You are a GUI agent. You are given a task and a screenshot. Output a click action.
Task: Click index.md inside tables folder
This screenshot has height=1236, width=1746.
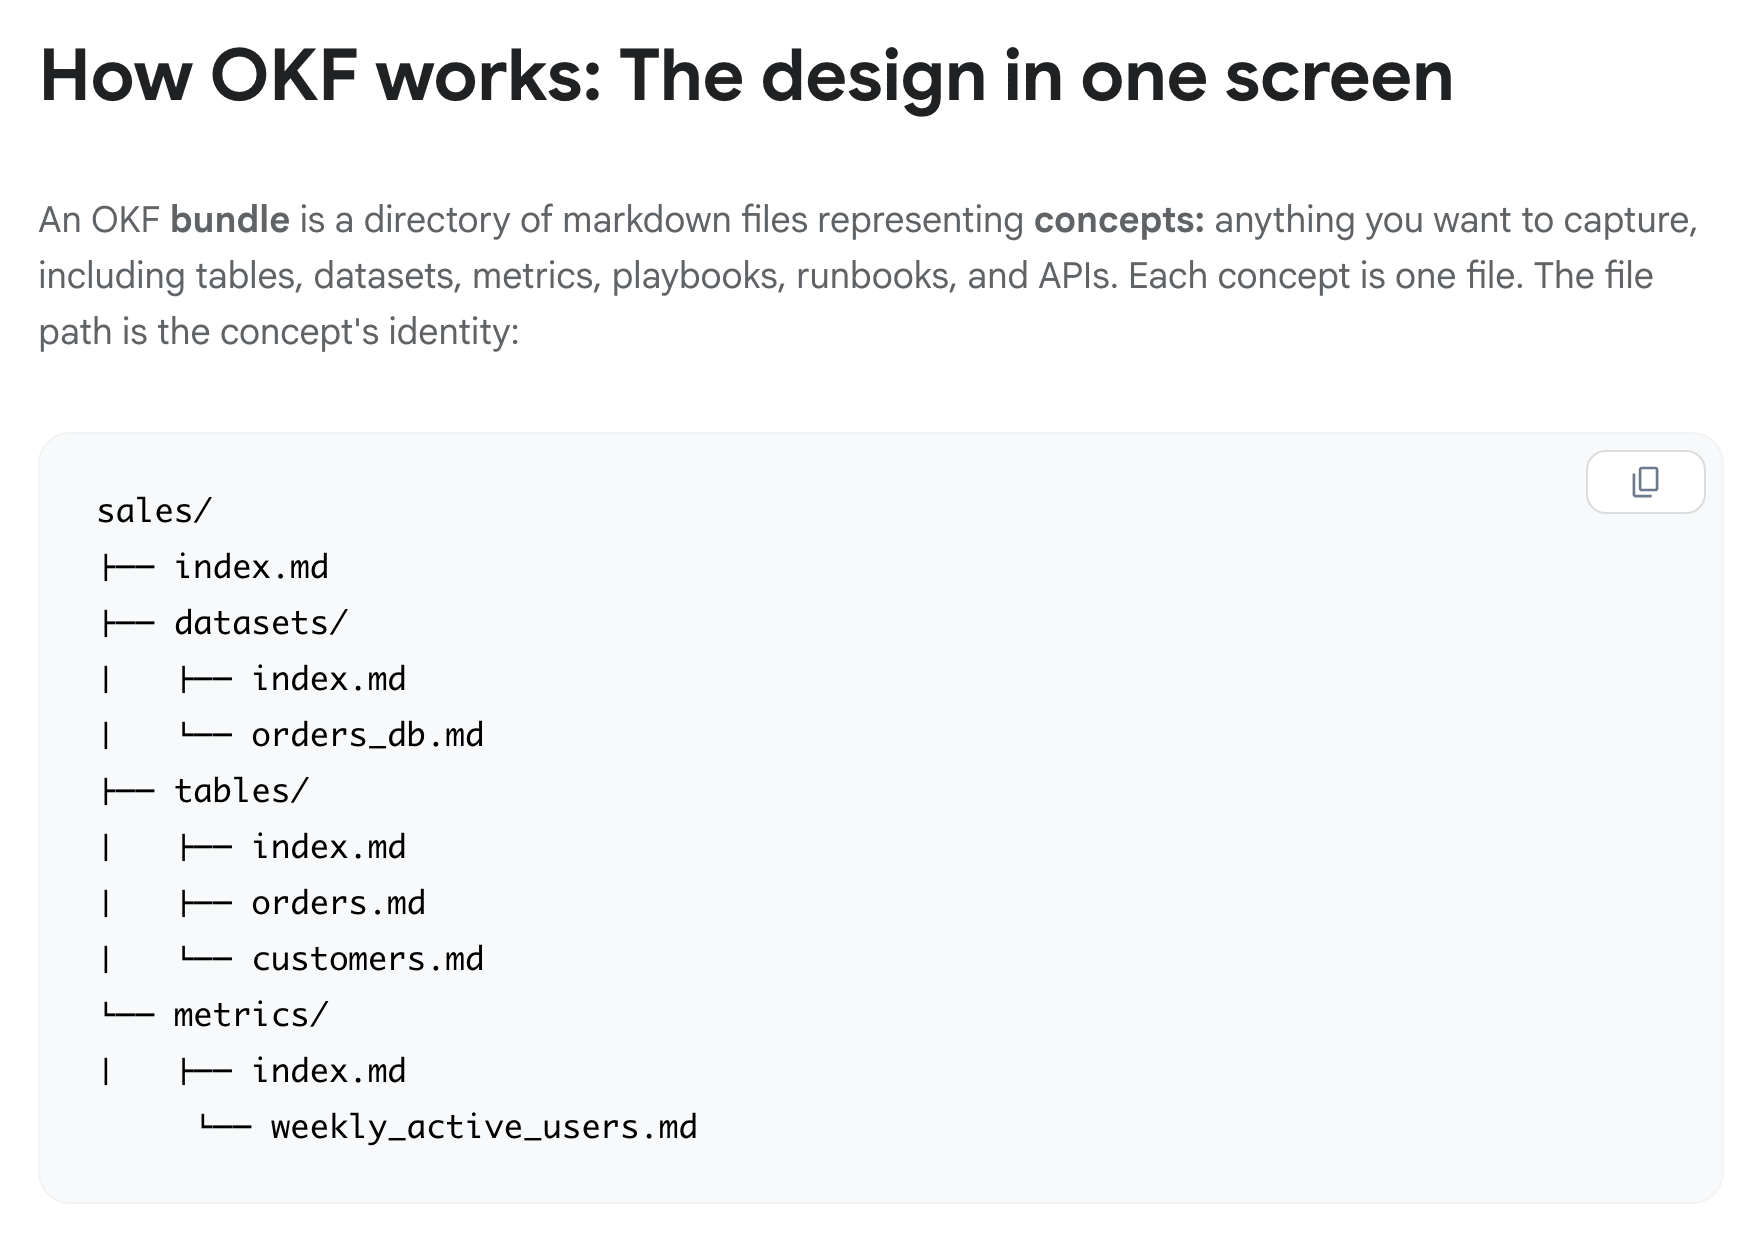(329, 847)
